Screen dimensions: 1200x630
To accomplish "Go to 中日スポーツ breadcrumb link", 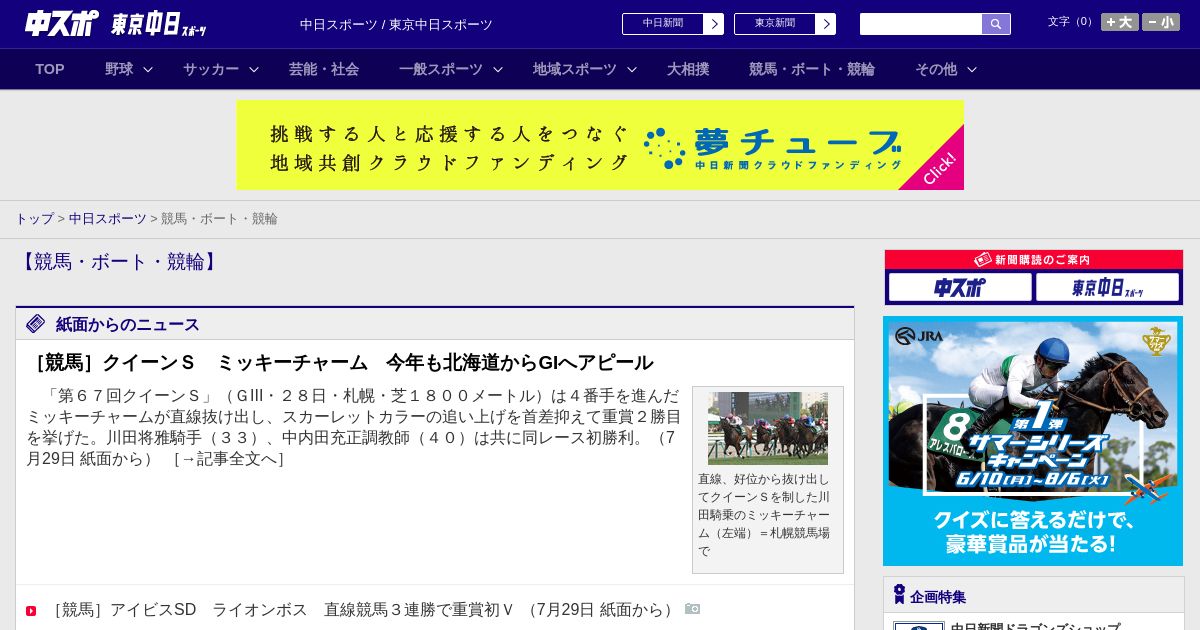I will [107, 218].
